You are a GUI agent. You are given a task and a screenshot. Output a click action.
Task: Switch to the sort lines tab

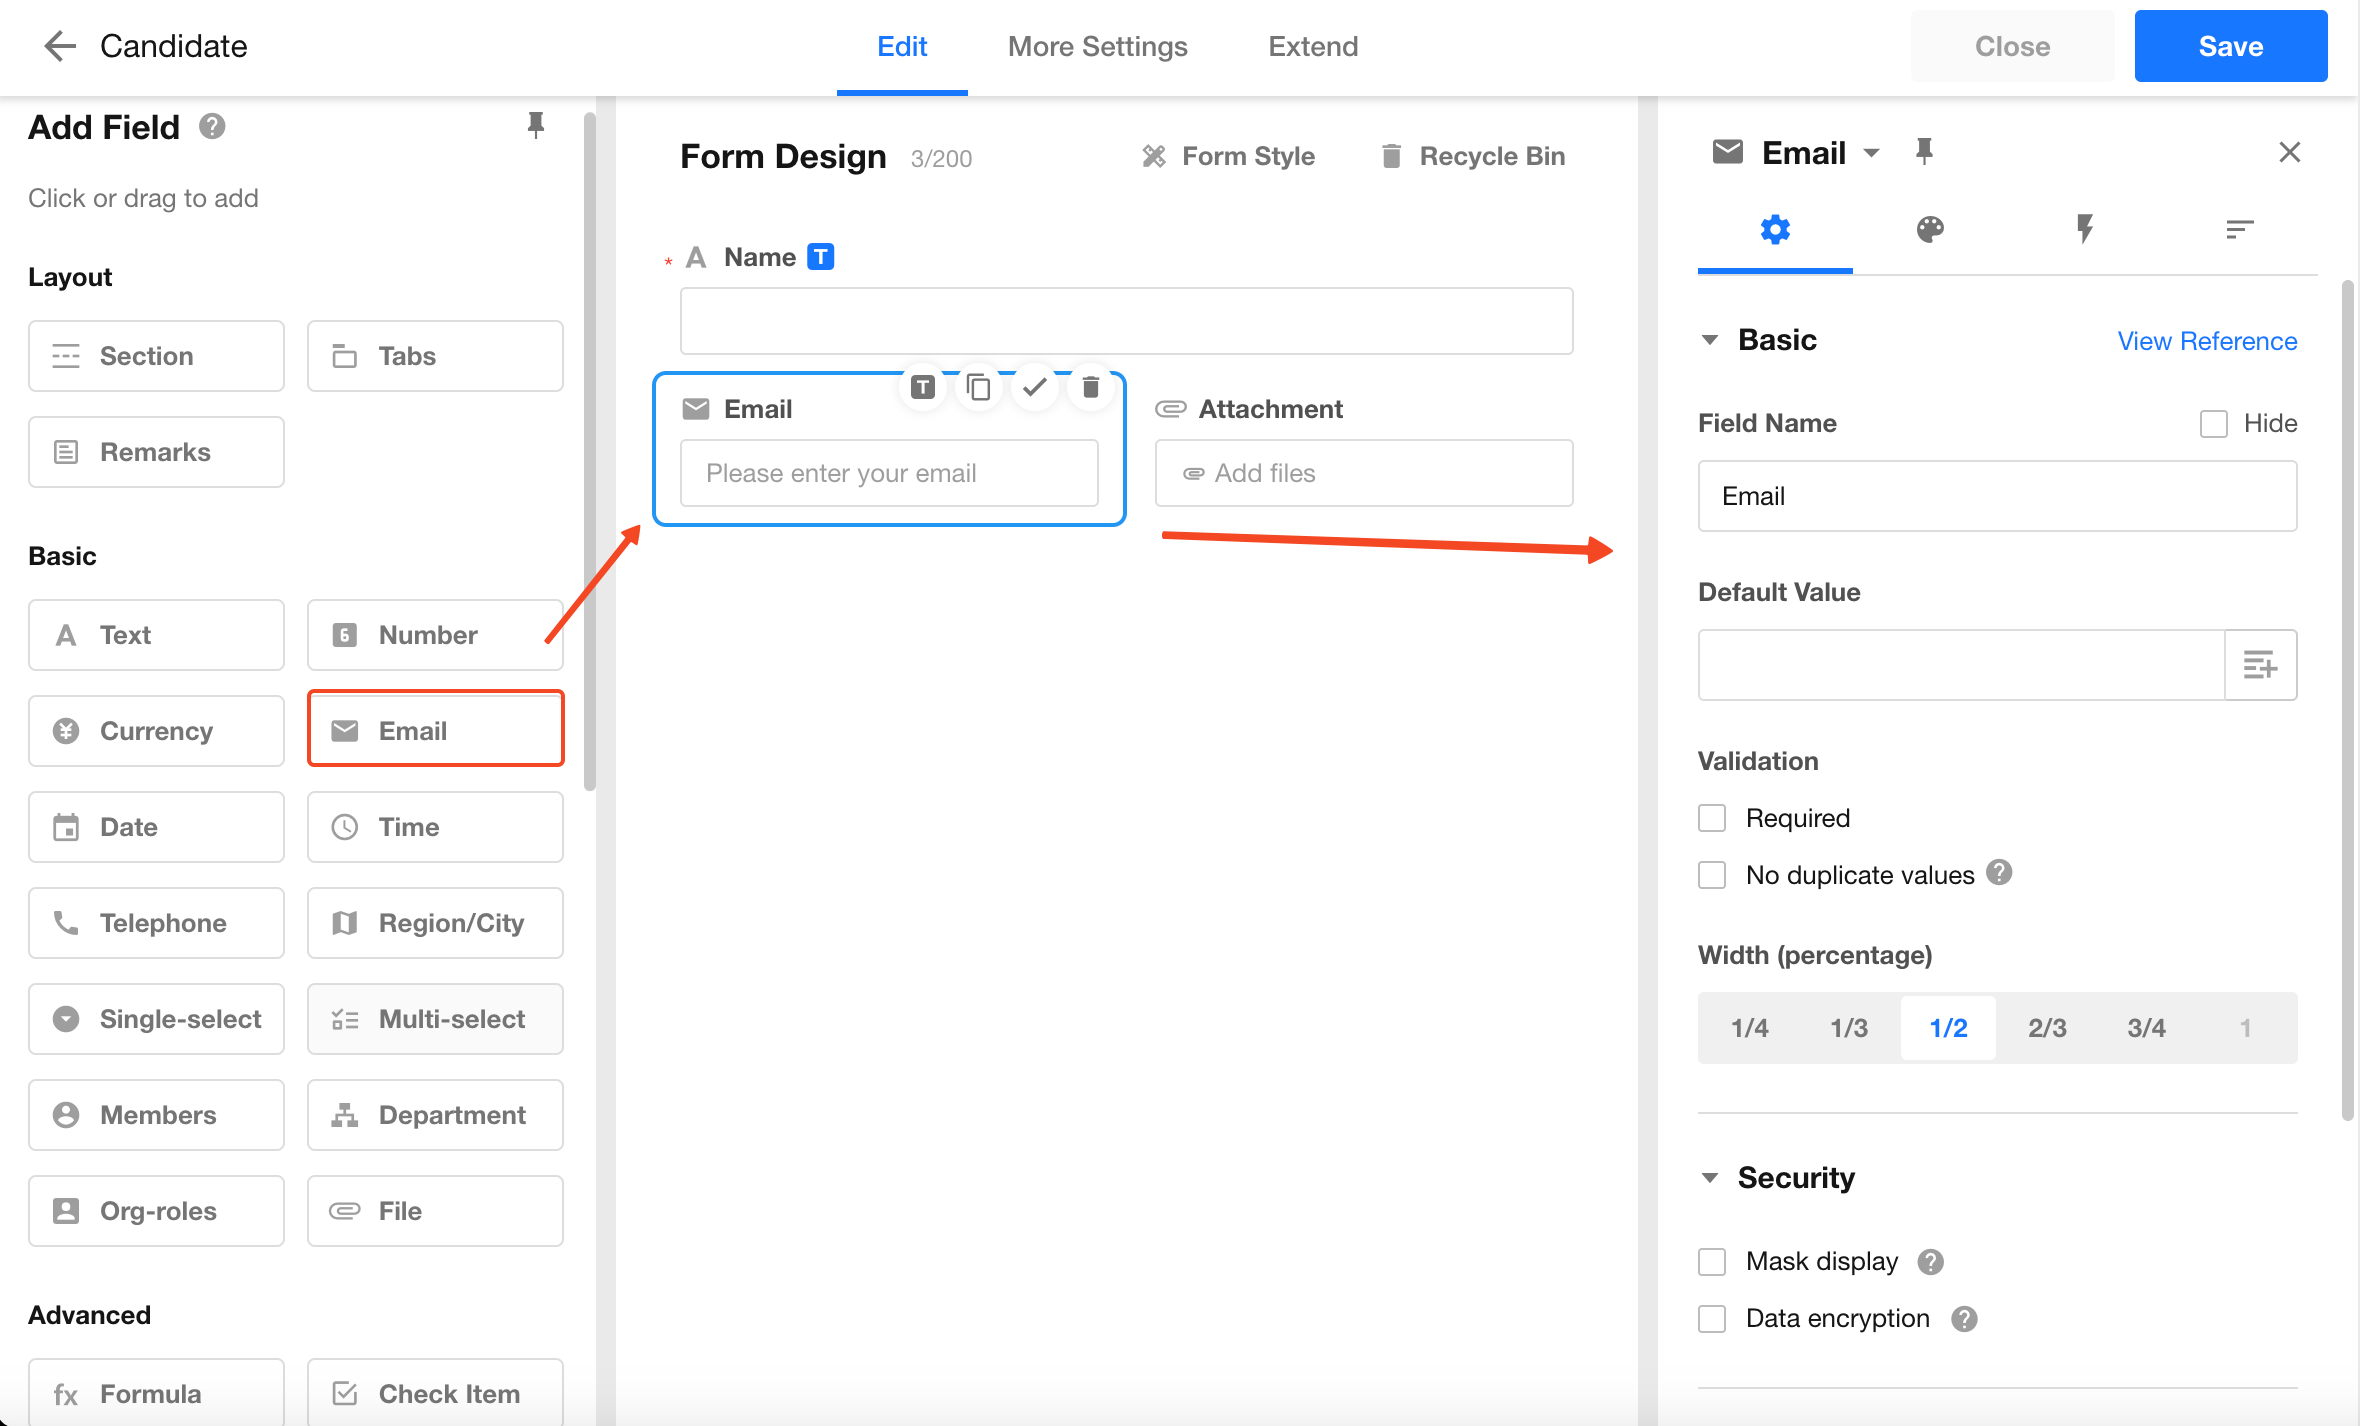2240,230
